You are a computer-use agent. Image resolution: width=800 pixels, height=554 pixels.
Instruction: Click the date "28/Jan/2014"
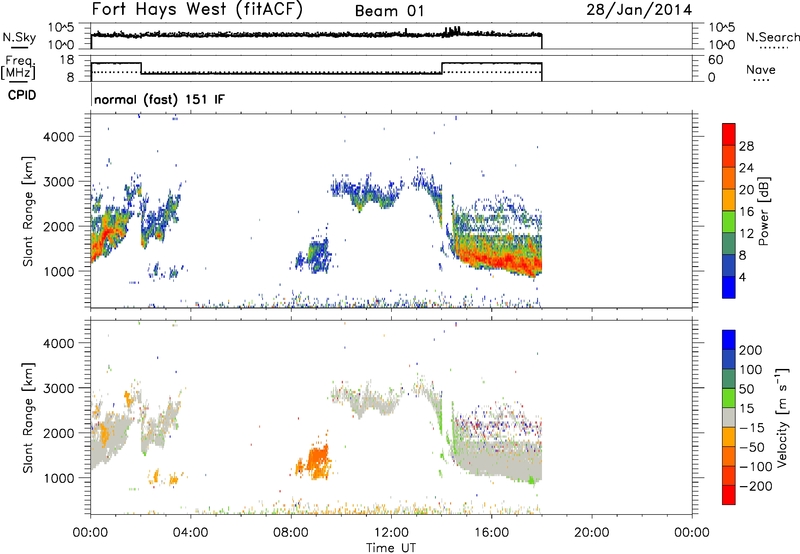click(639, 10)
